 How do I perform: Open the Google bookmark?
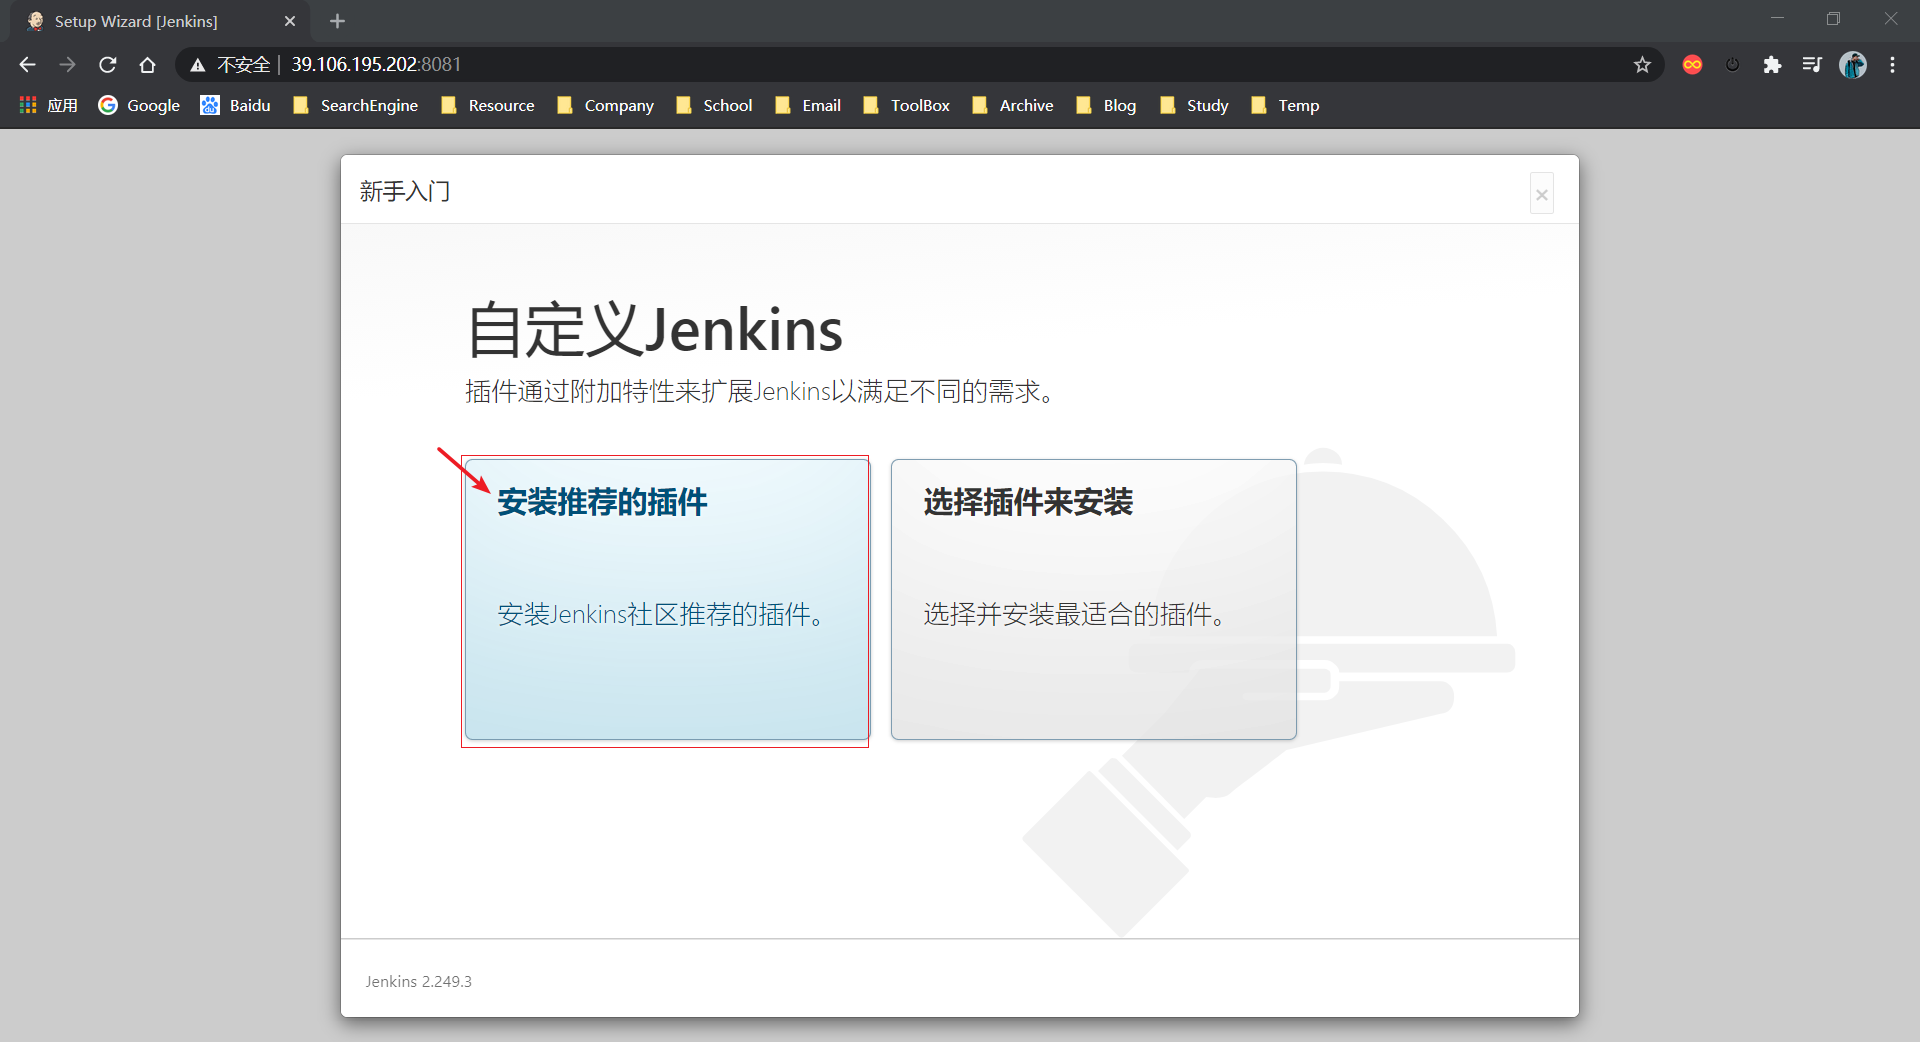(x=139, y=105)
